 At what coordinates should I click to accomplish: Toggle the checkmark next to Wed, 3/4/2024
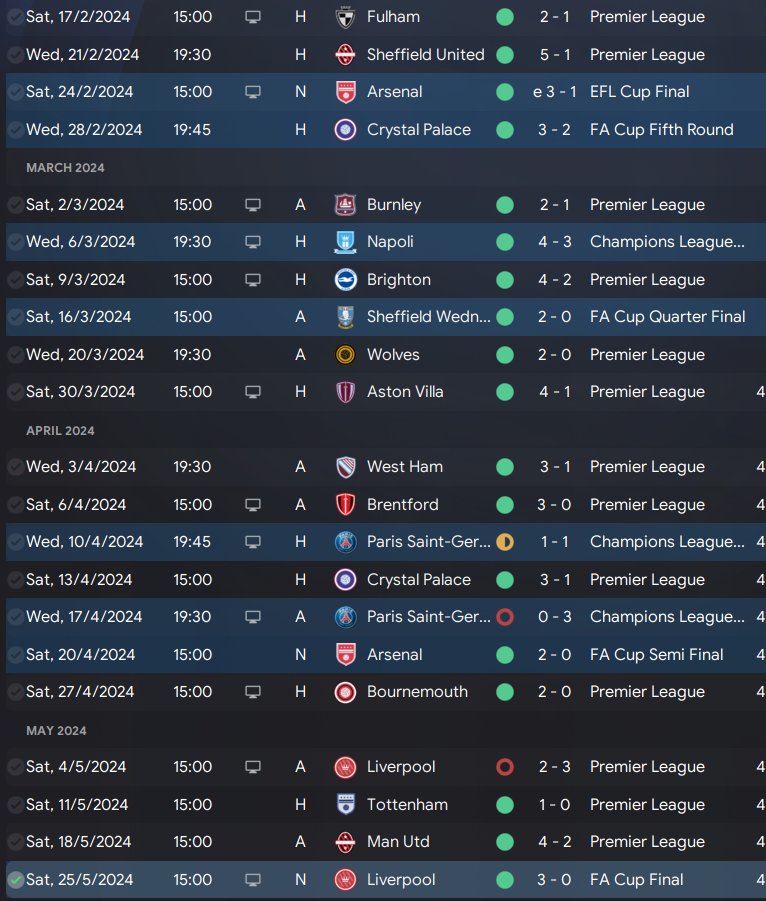(x=15, y=467)
